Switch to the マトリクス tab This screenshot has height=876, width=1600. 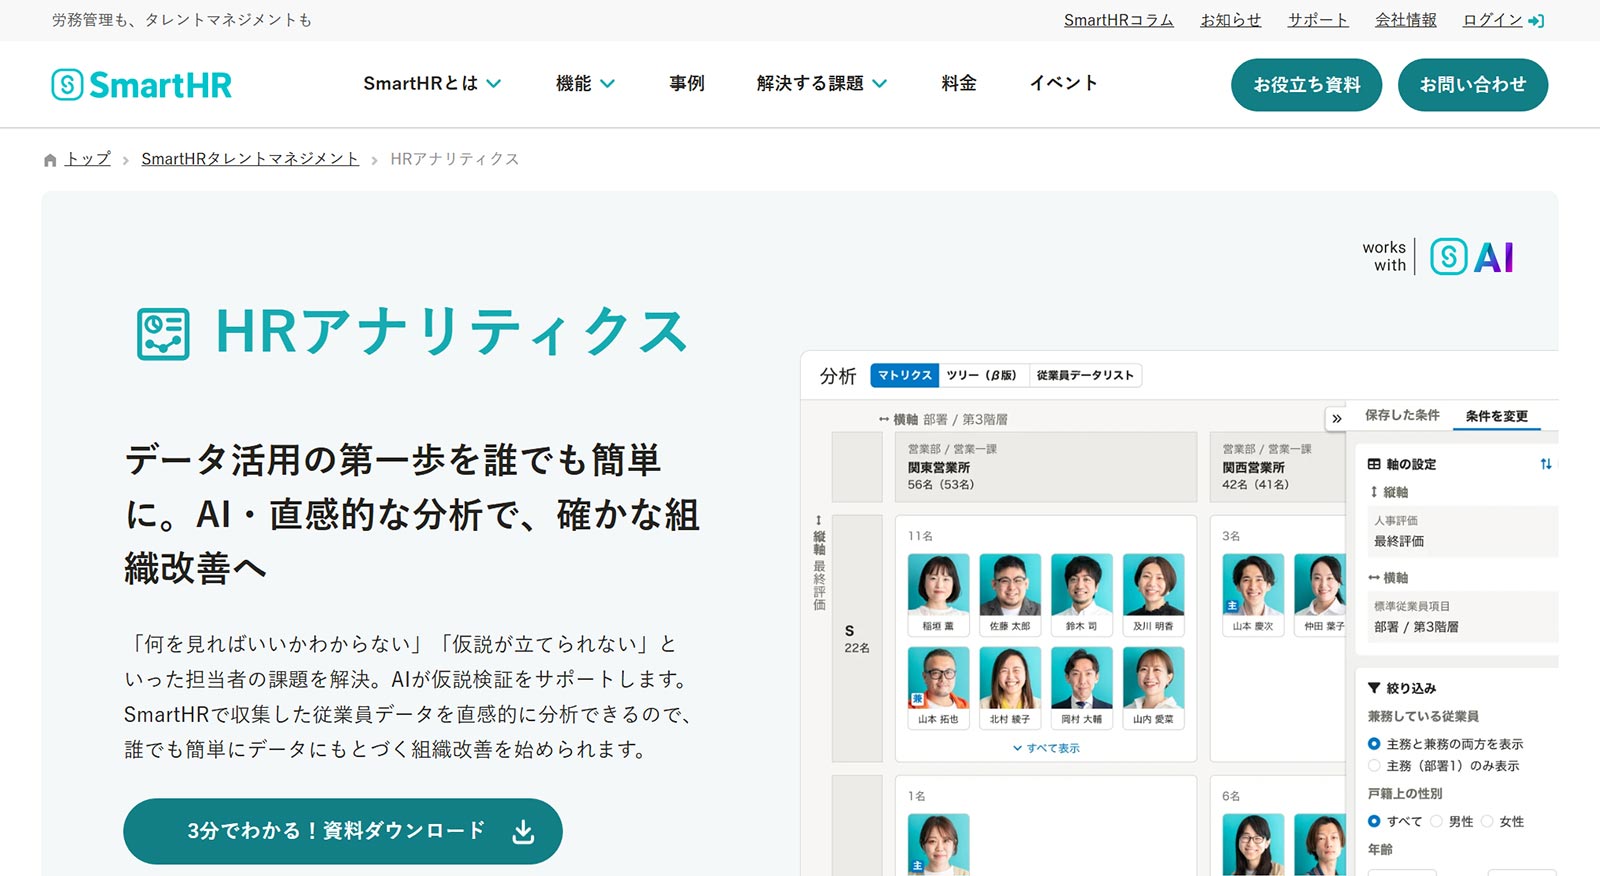905,375
